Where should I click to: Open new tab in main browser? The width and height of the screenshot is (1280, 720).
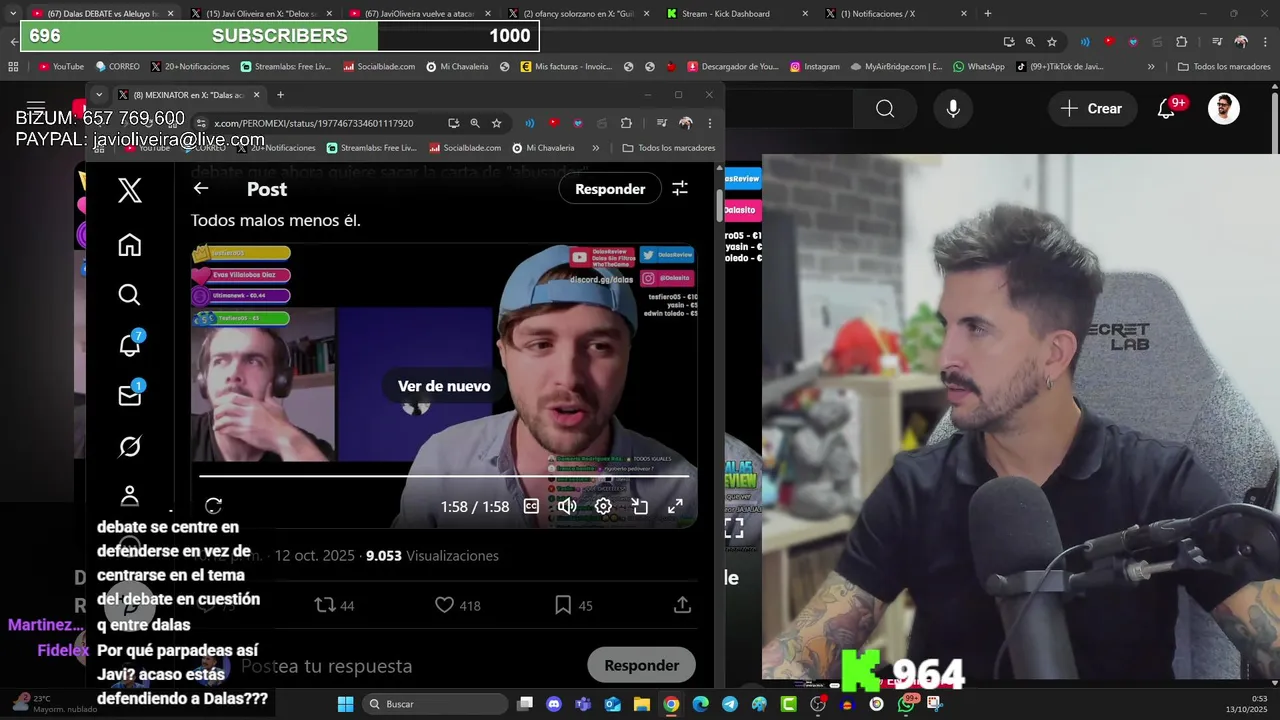[988, 14]
